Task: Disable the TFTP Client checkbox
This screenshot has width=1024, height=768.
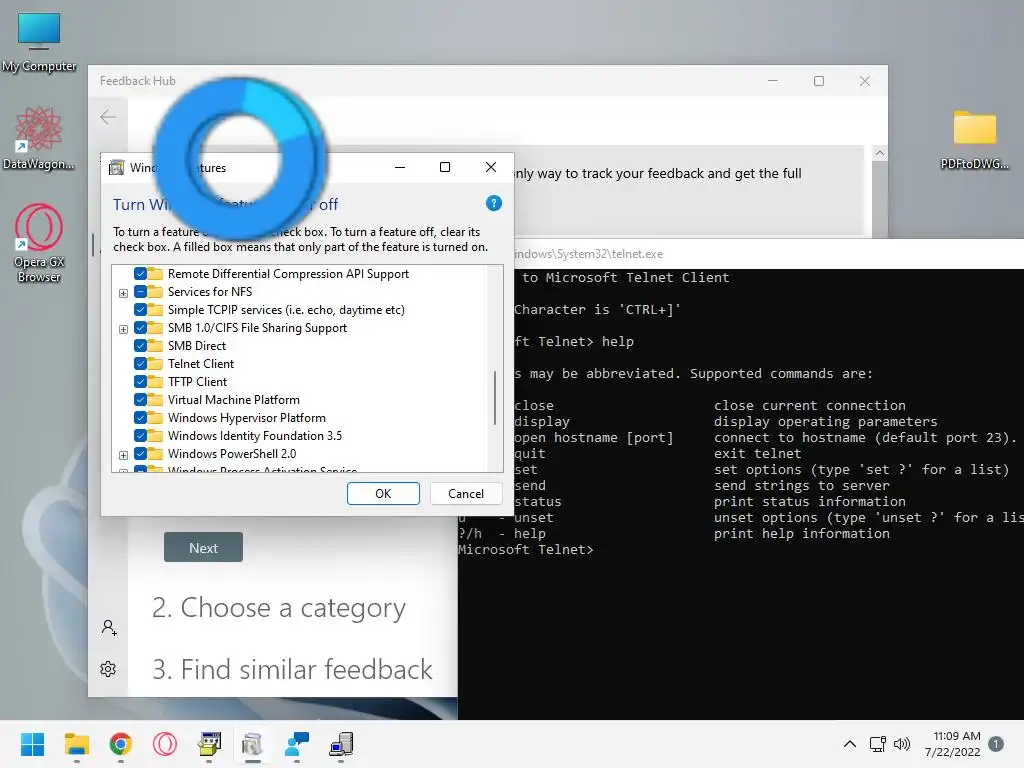Action: point(140,381)
